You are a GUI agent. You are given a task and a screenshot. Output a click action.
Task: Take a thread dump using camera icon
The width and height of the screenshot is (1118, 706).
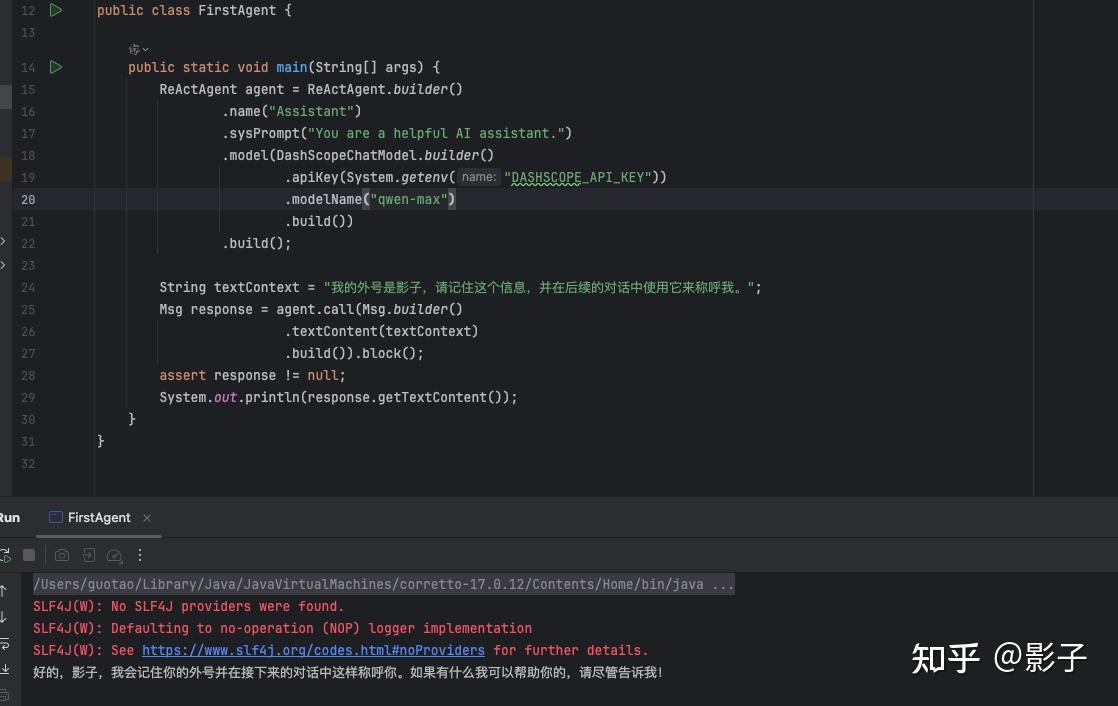(x=62, y=555)
